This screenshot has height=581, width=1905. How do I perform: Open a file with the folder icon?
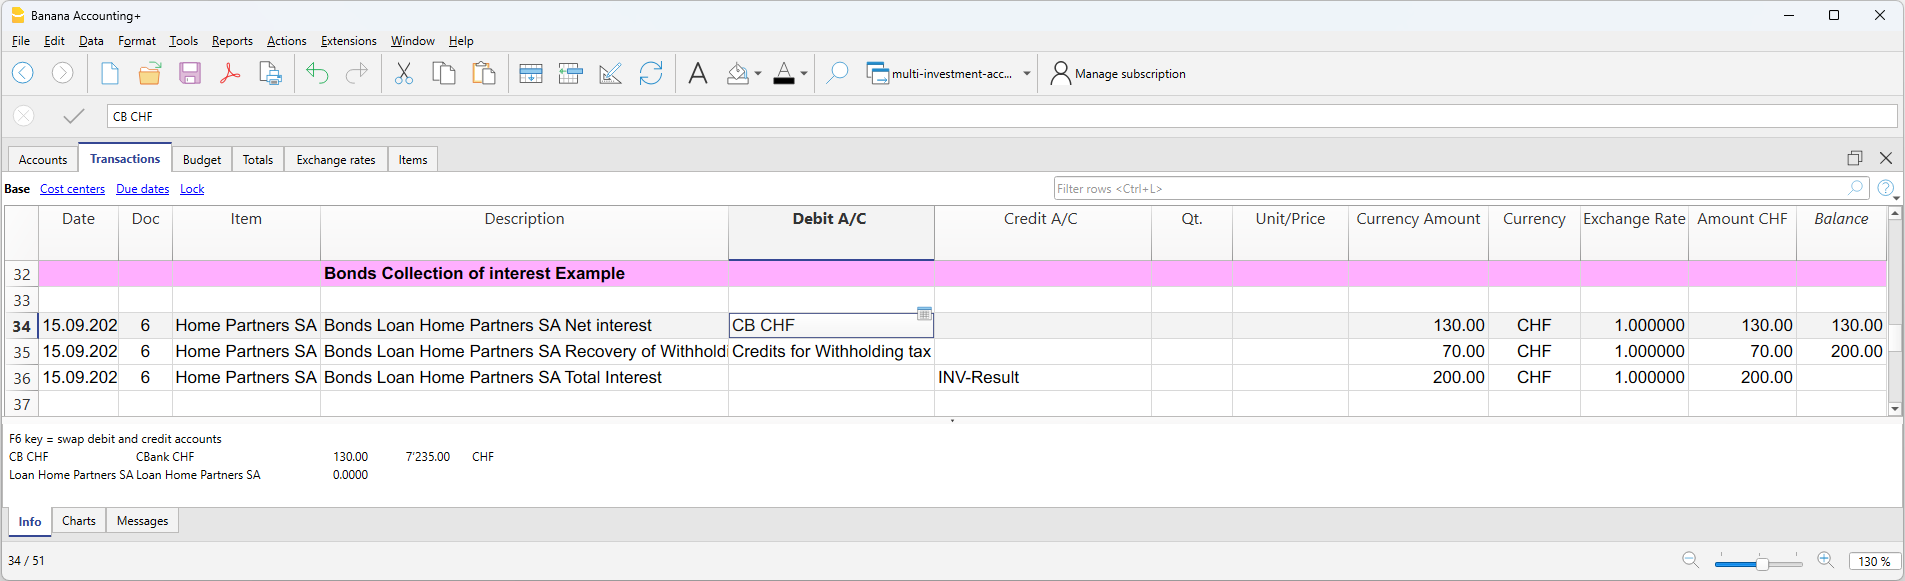click(150, 73)
